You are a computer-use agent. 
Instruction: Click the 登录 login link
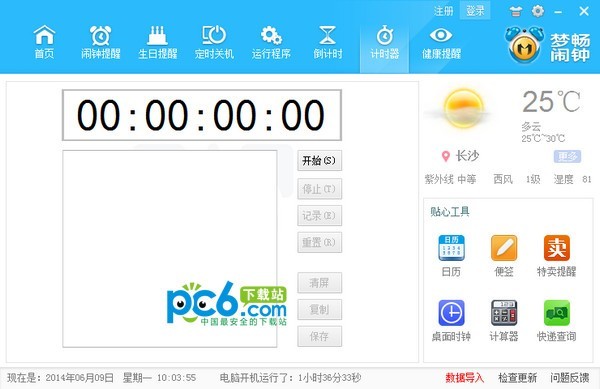pyautogui.click(x=475, y=11)
